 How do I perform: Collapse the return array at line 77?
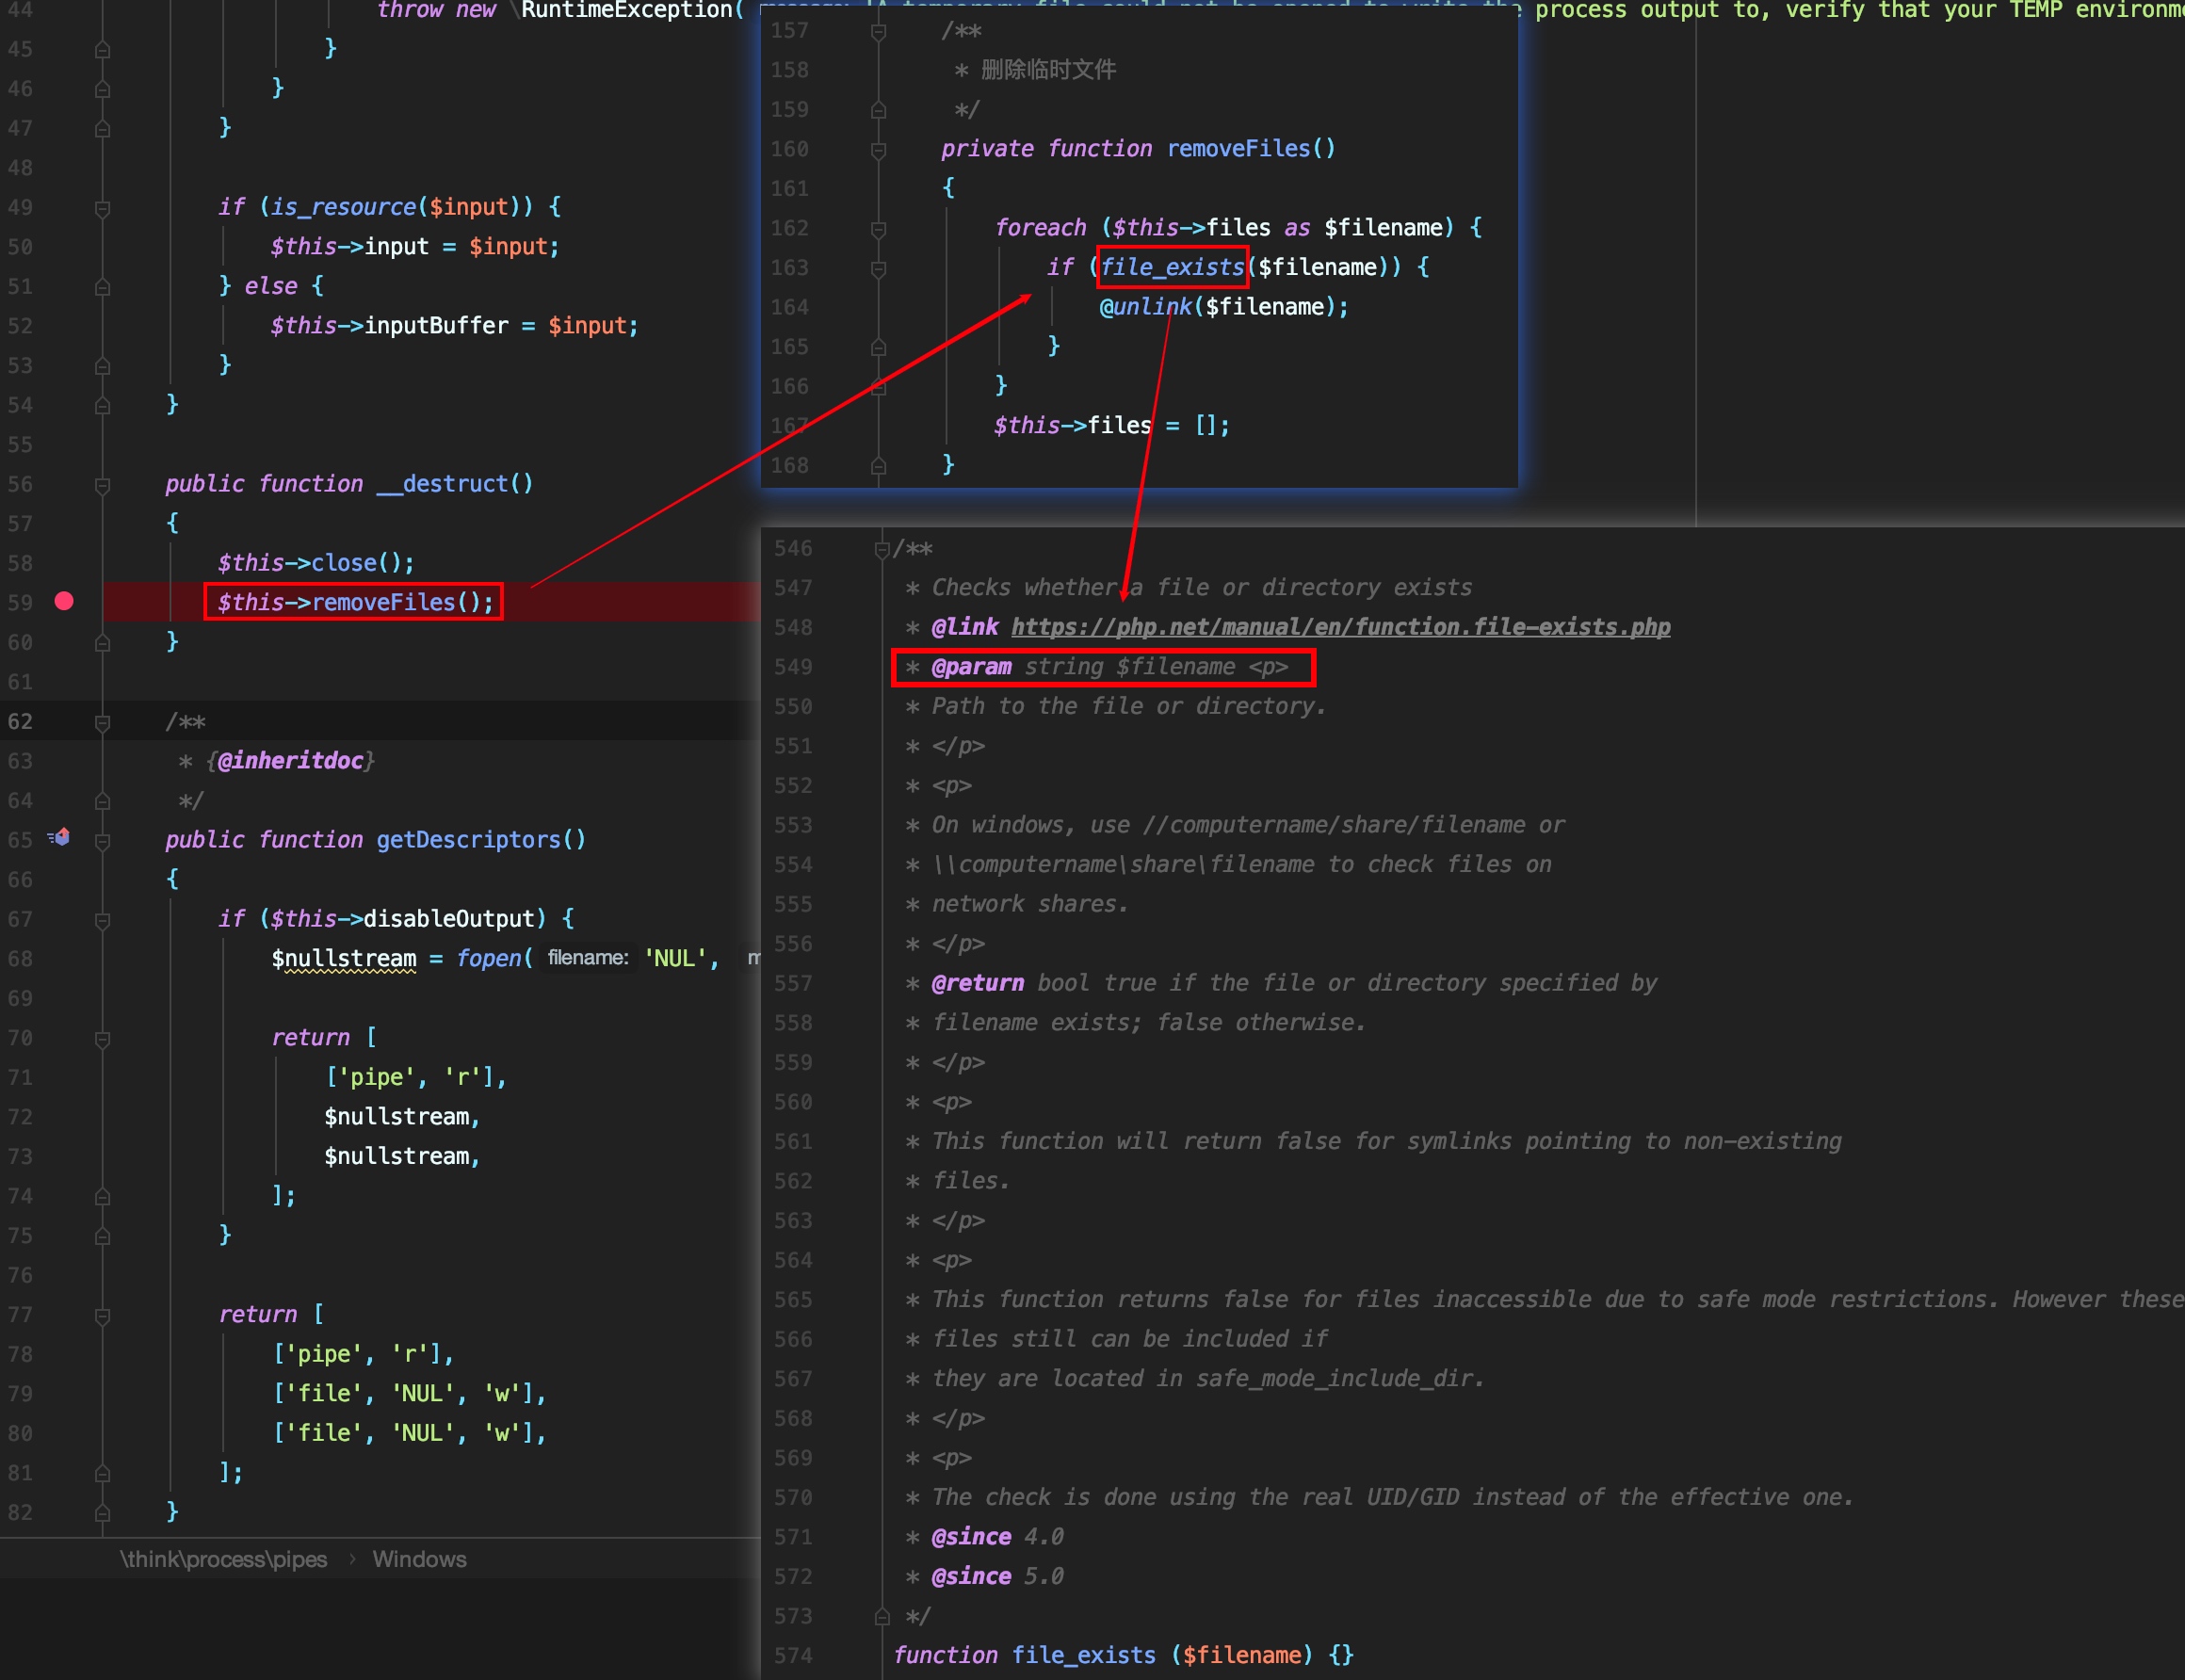tap(102, 1316)
